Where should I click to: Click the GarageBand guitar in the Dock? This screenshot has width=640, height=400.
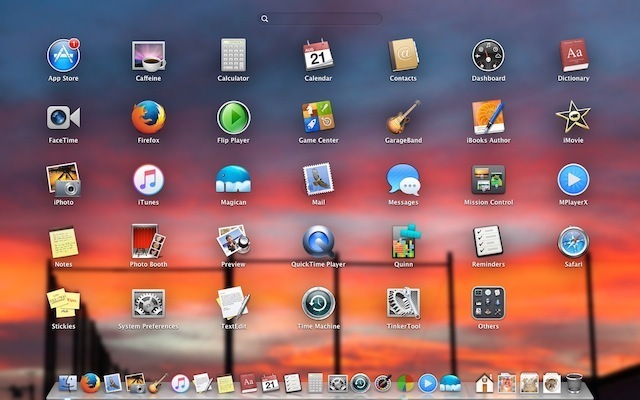pyautogui.click(x=158, y=383)
